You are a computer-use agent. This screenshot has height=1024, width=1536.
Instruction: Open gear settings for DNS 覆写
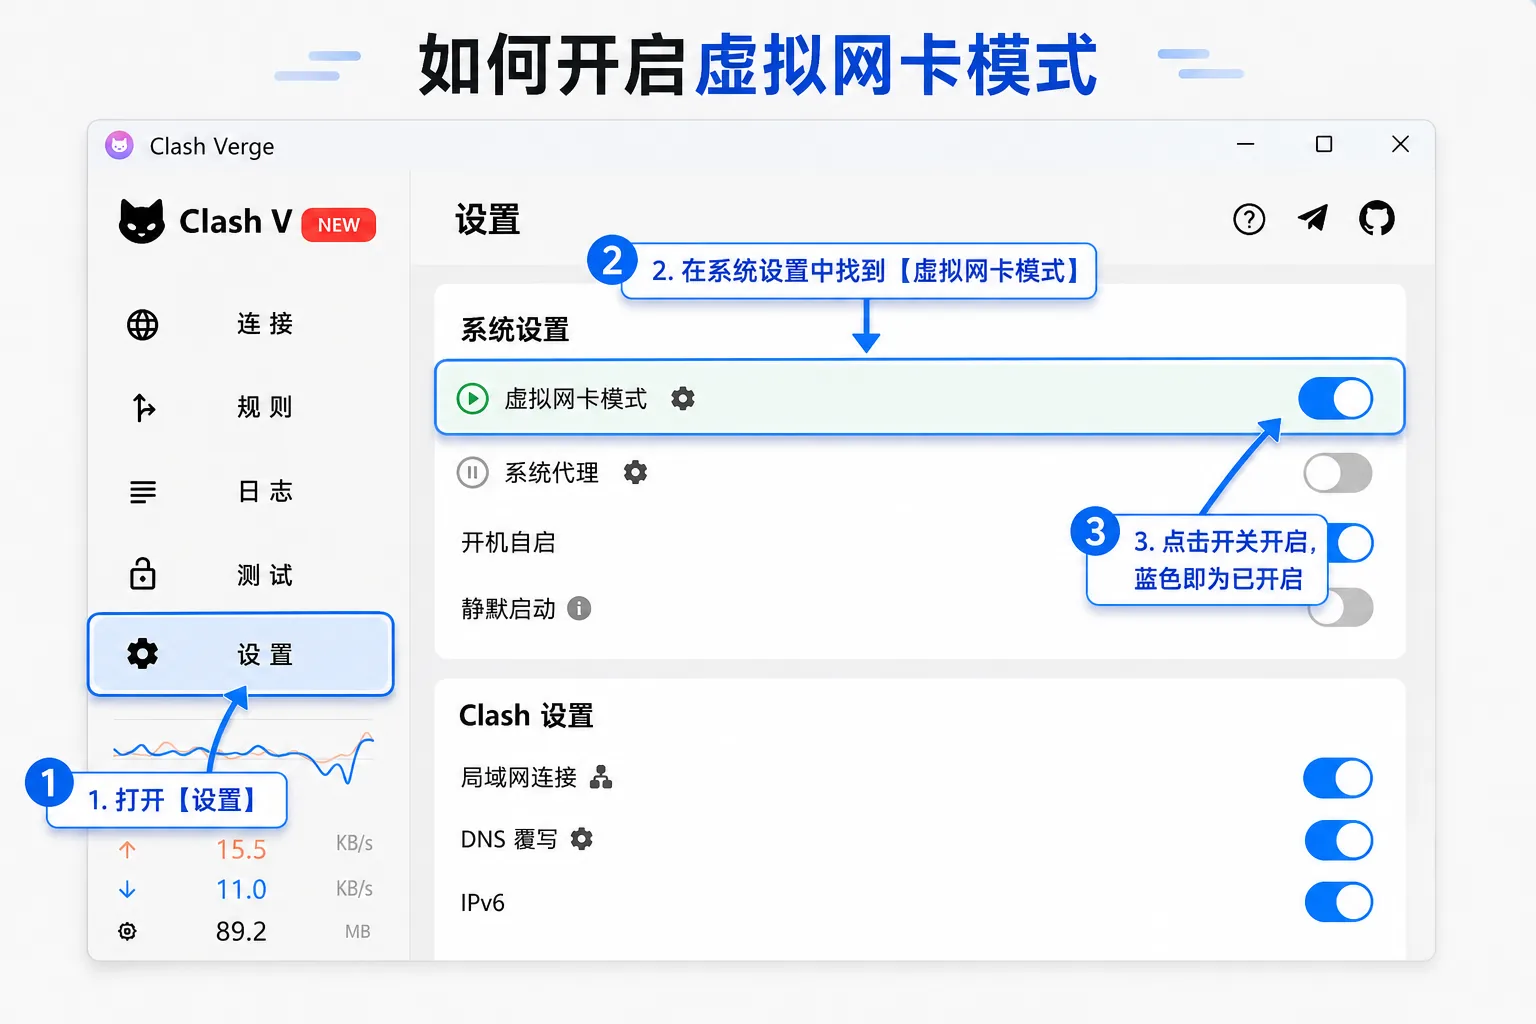coord(582,839)
